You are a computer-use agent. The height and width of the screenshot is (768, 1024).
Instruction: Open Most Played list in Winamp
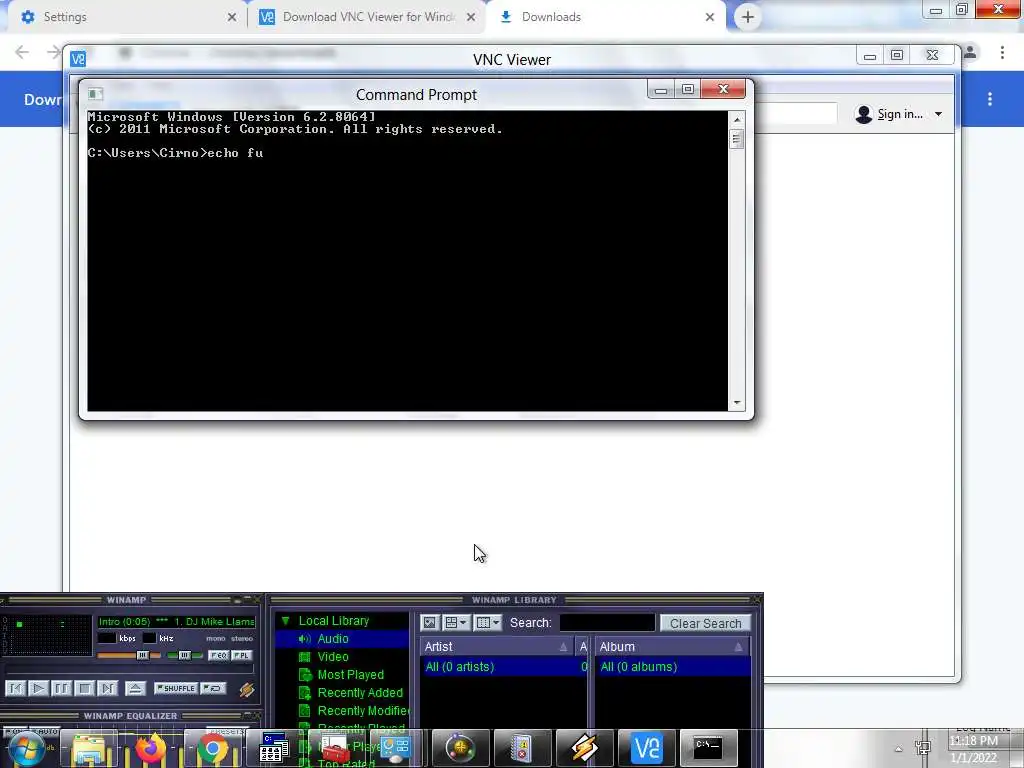pos(351,675)
